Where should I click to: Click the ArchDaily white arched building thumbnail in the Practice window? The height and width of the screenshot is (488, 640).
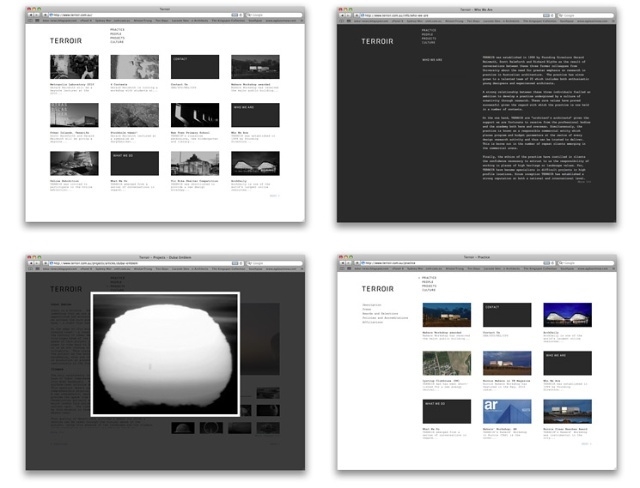point(567,314)
